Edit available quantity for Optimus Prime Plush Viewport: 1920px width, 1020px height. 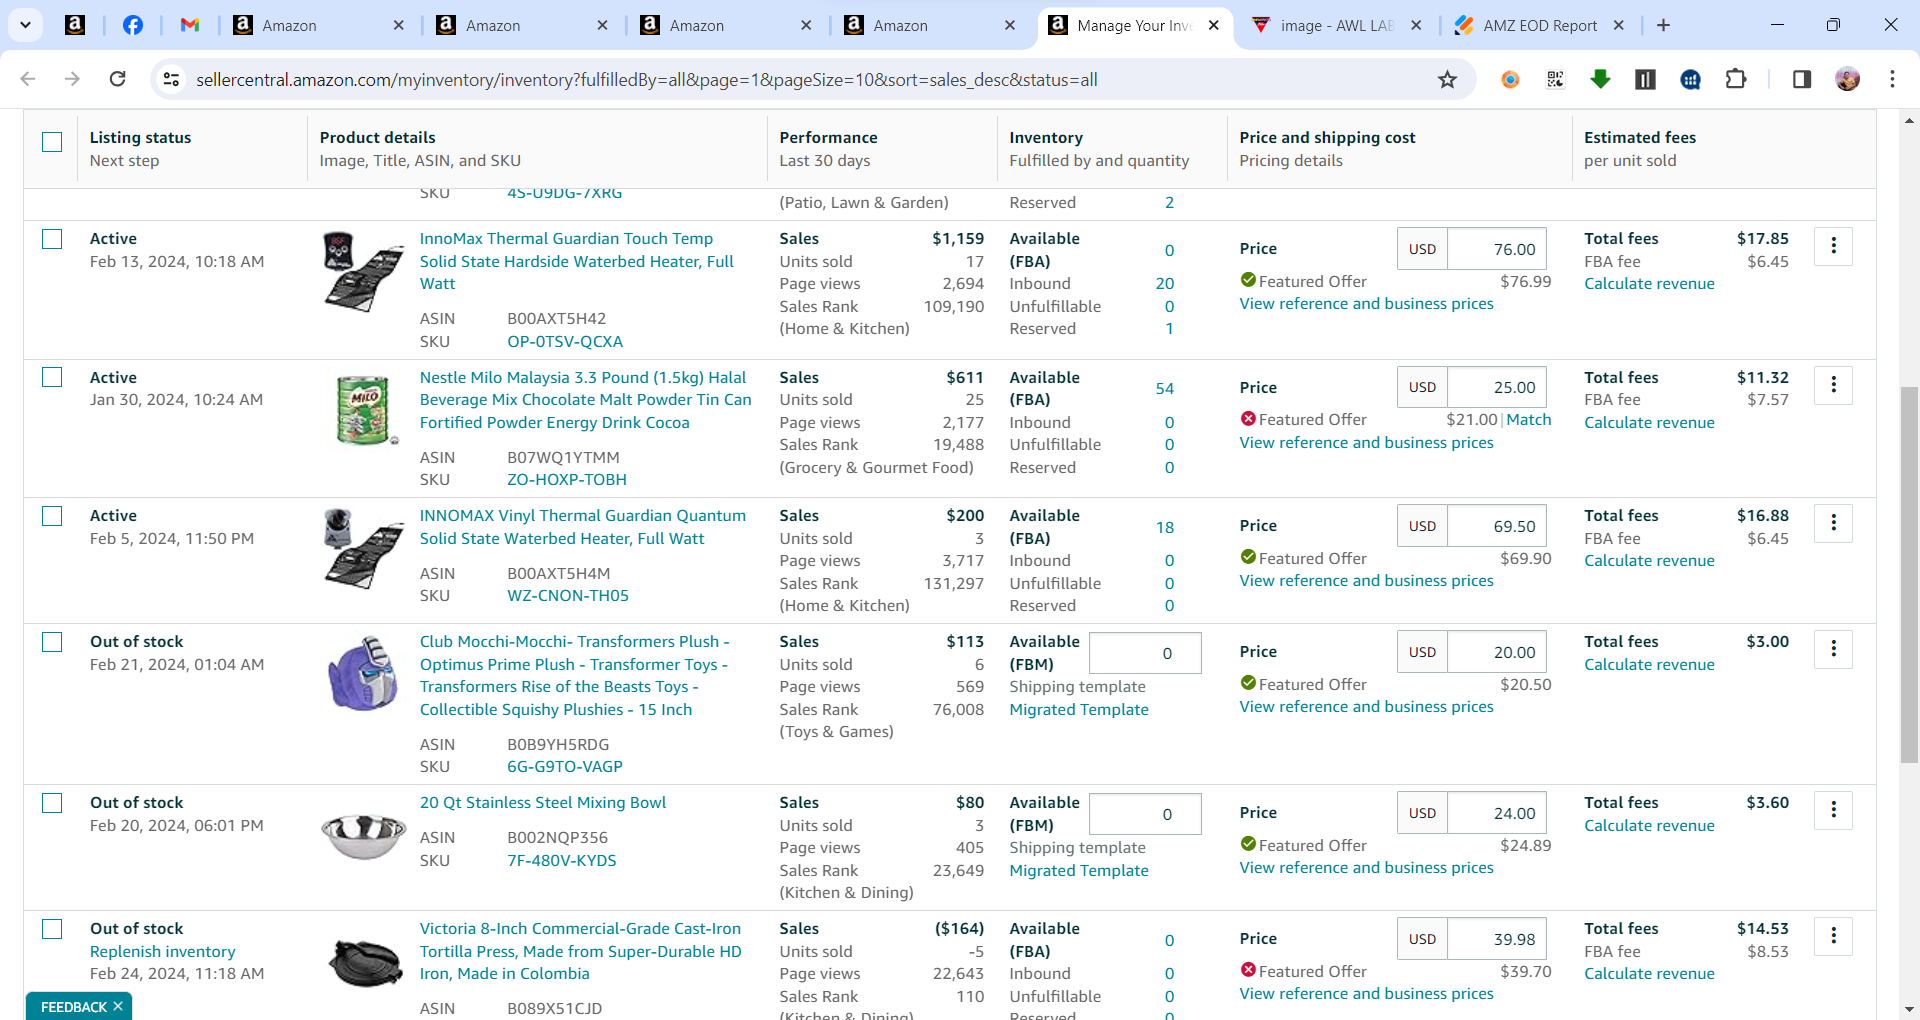click(x=1145, y=653)
